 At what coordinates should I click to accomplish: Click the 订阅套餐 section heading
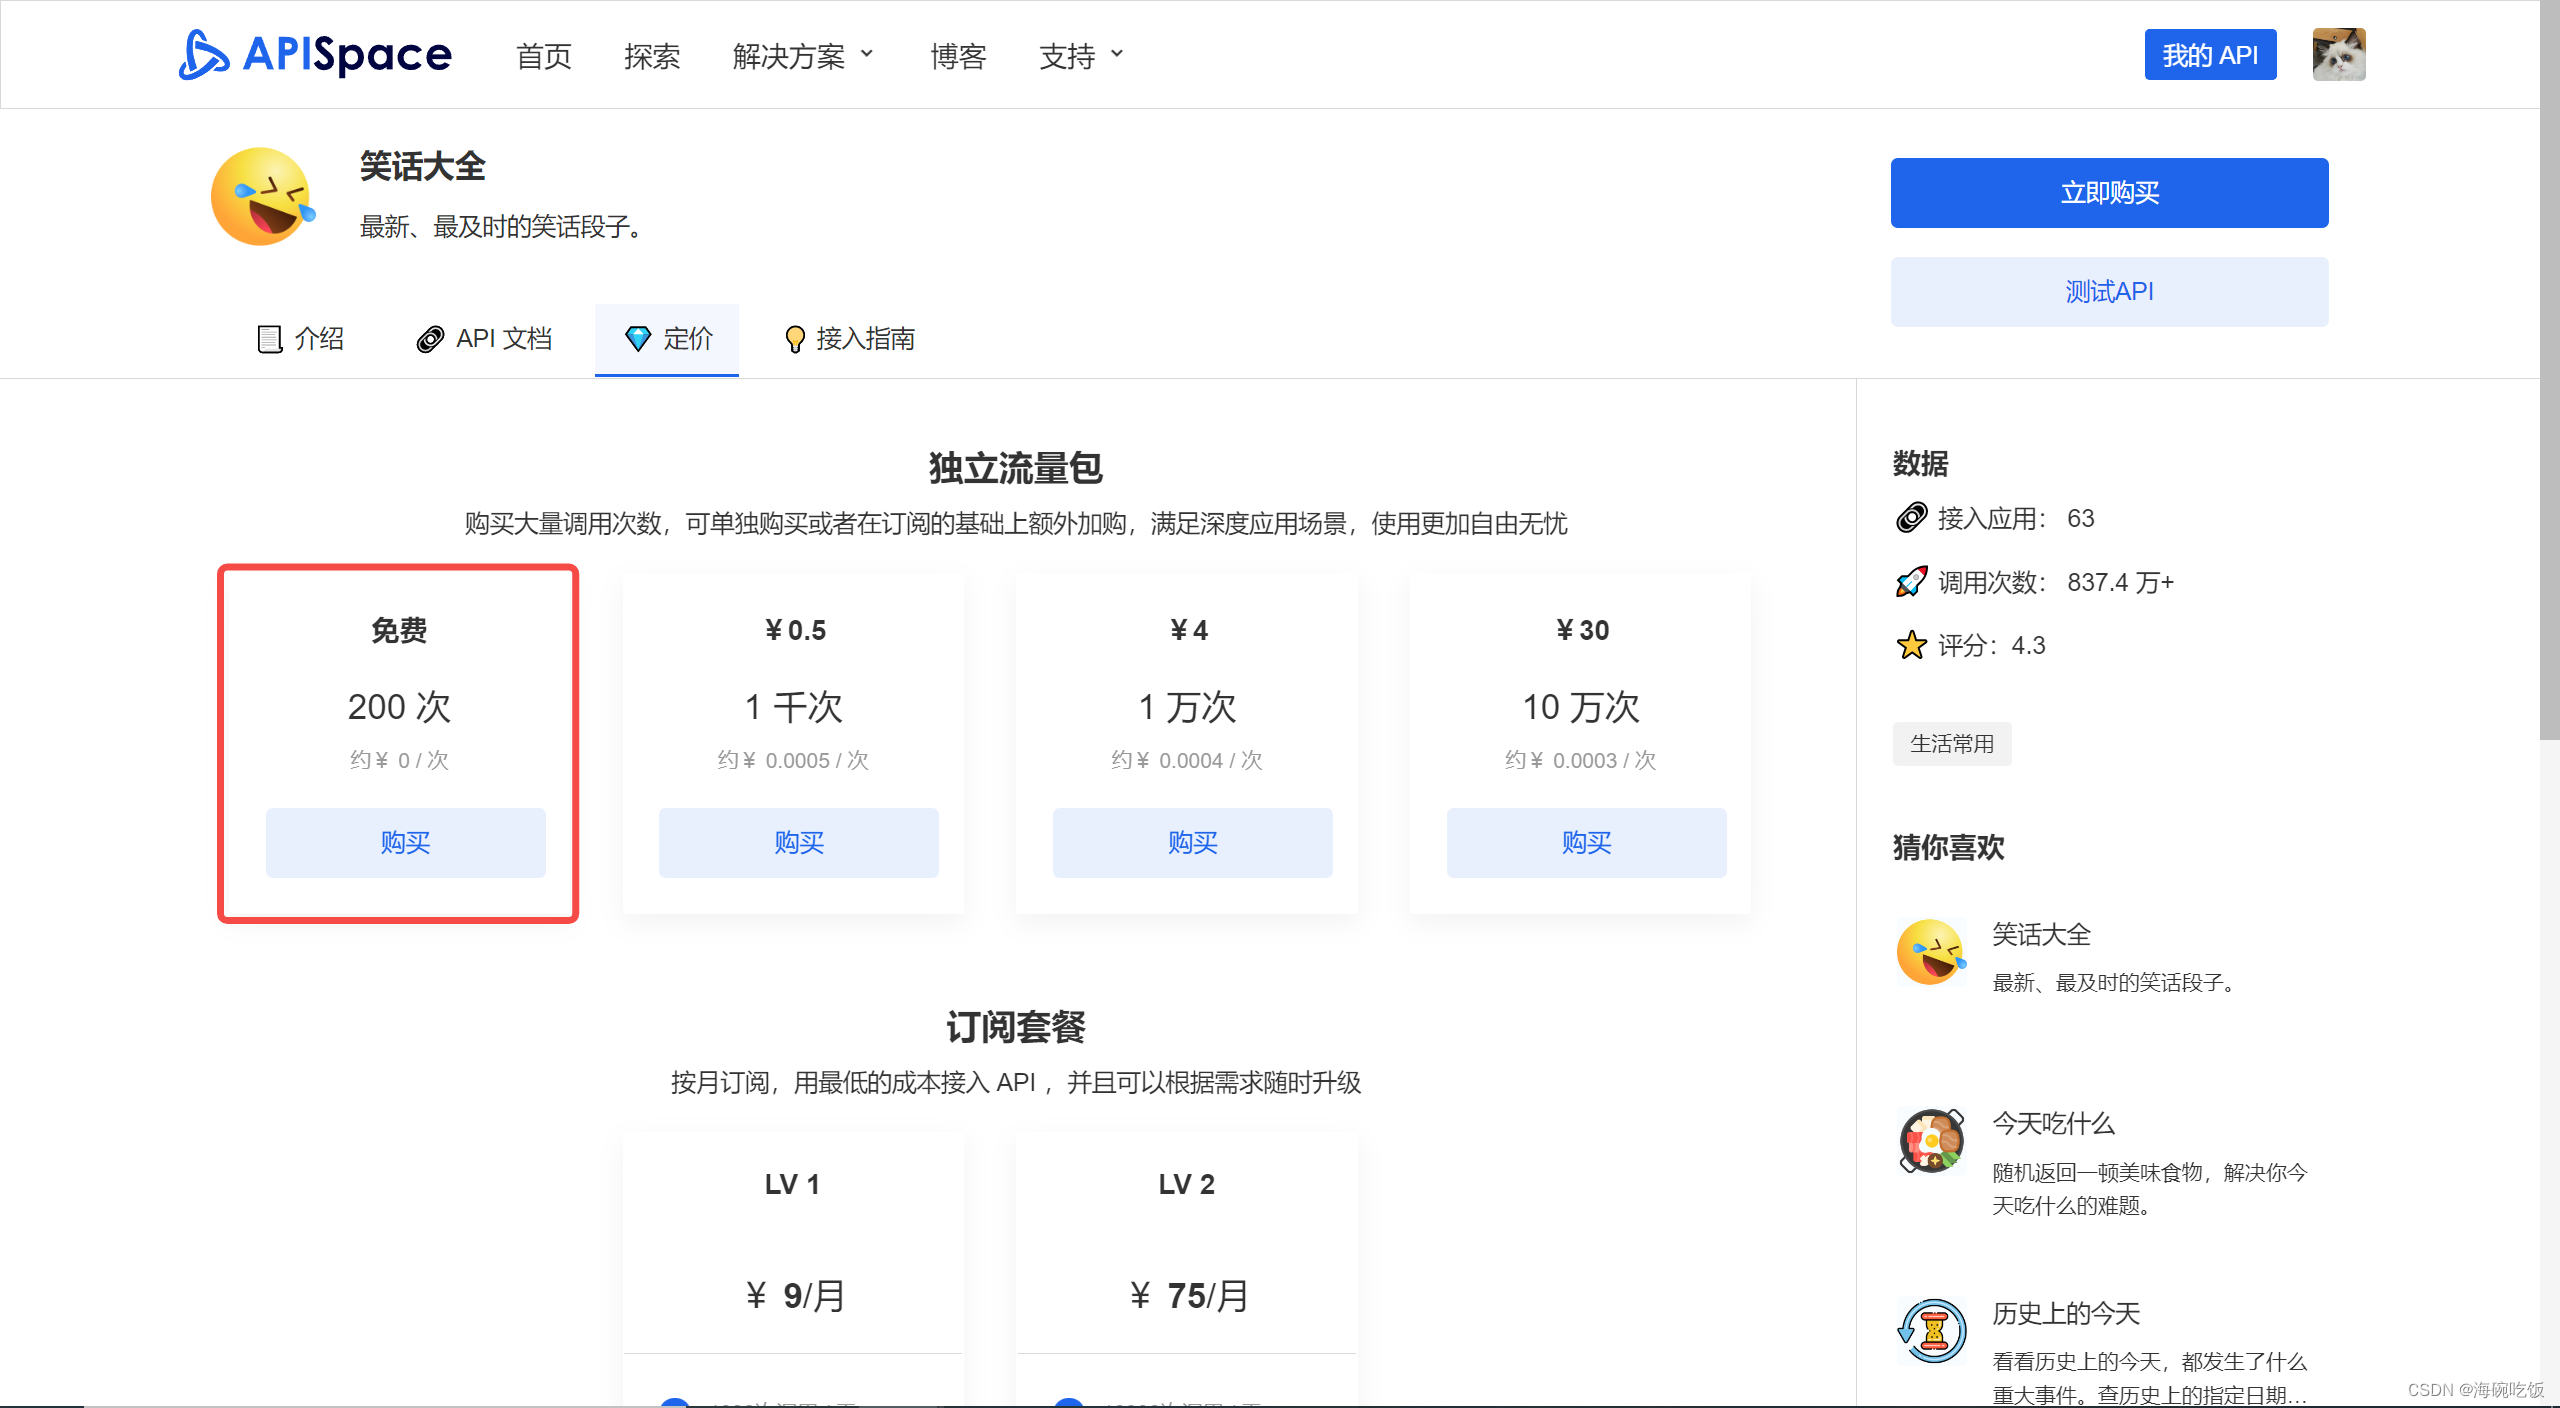pos(1015,1026)
